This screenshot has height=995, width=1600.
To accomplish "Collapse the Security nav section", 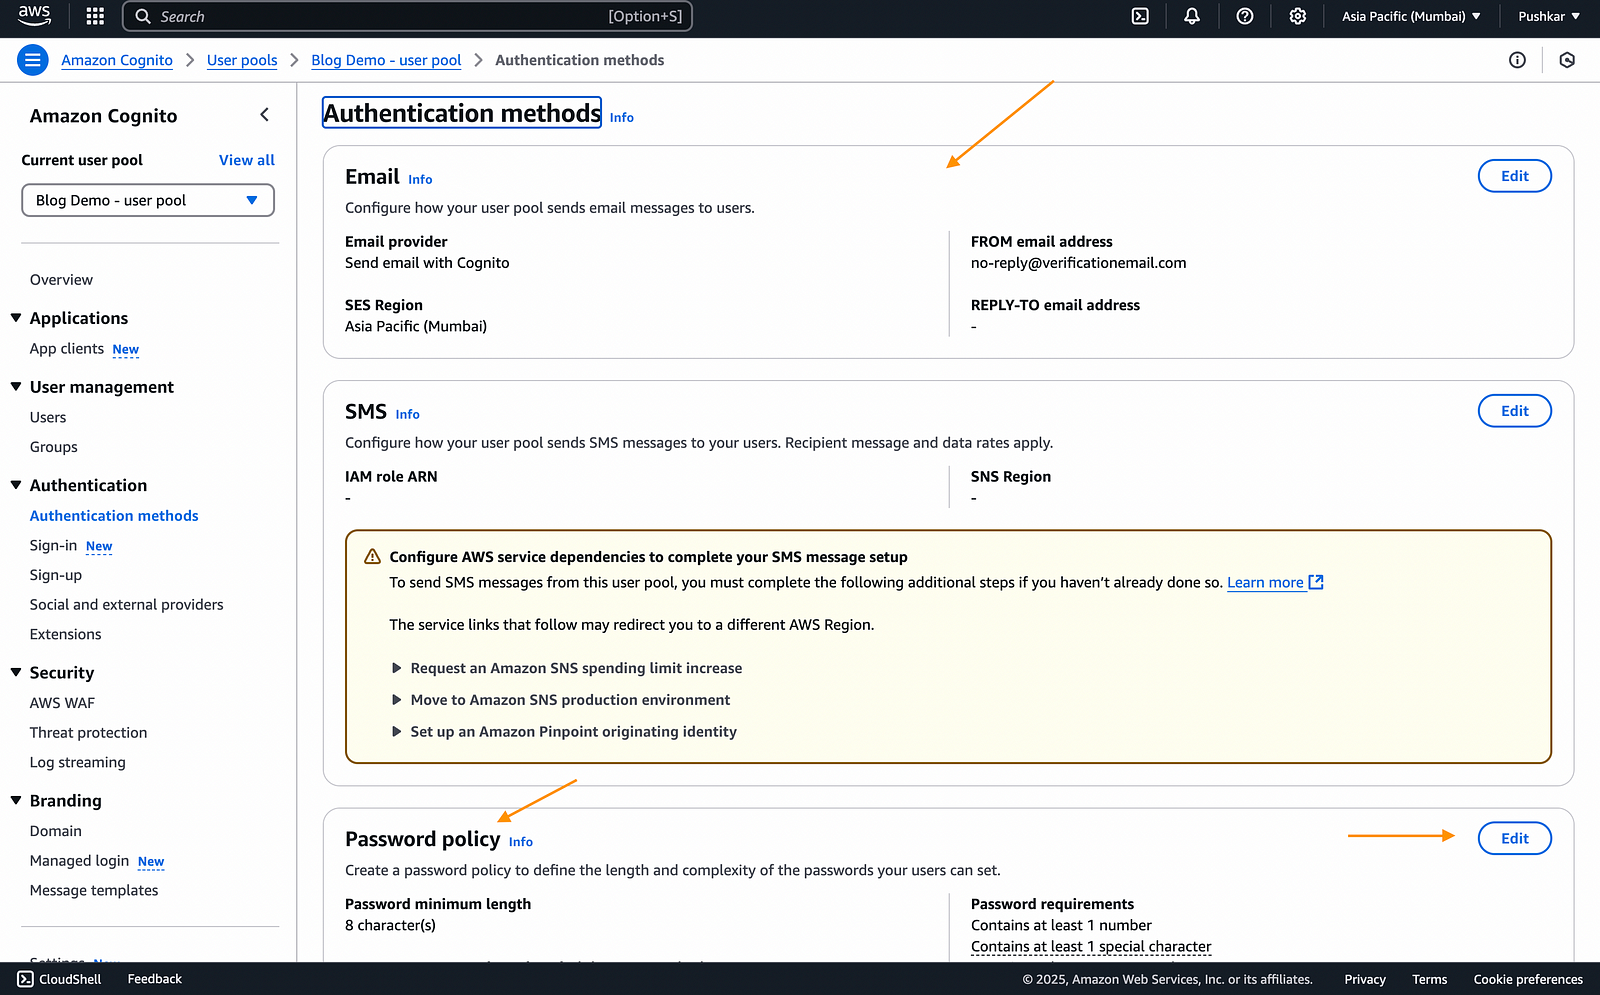I will coord(16,673).
